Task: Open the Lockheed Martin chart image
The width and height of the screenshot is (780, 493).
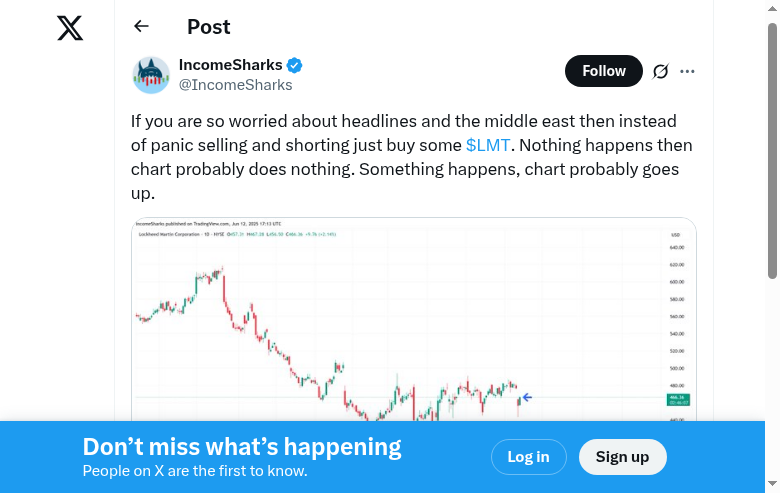Action: coord(400,320)
